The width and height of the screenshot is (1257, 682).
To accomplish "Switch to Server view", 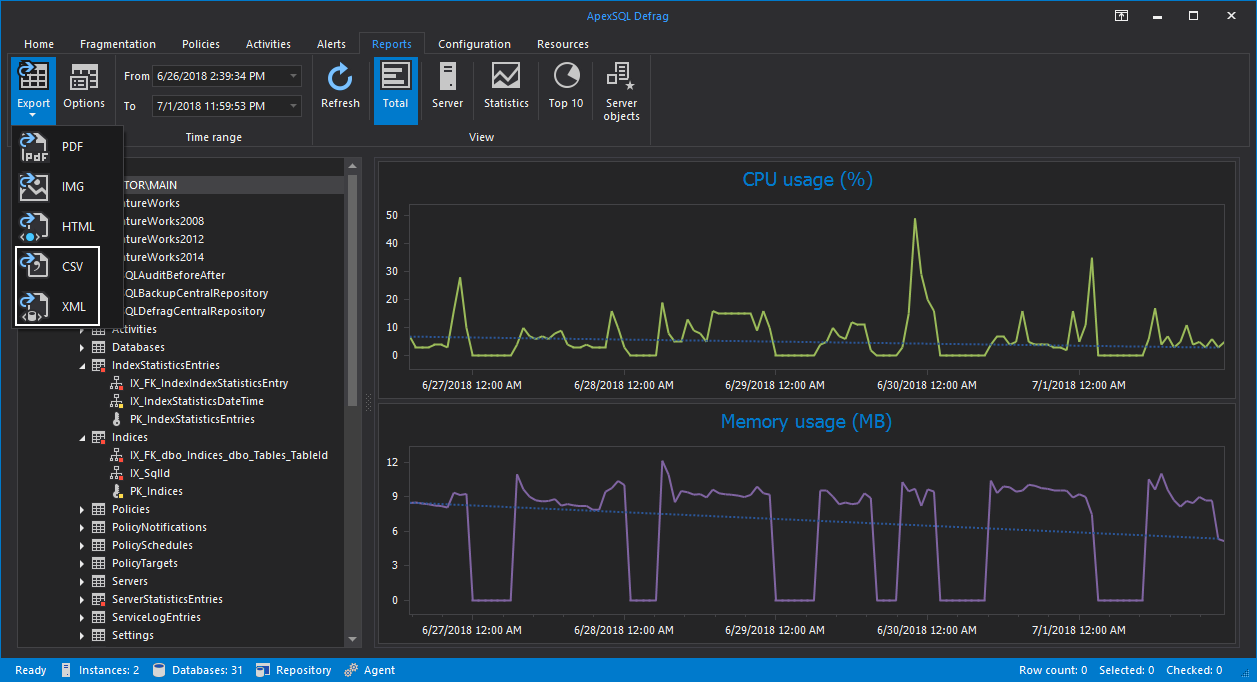I will coord(447,87).
